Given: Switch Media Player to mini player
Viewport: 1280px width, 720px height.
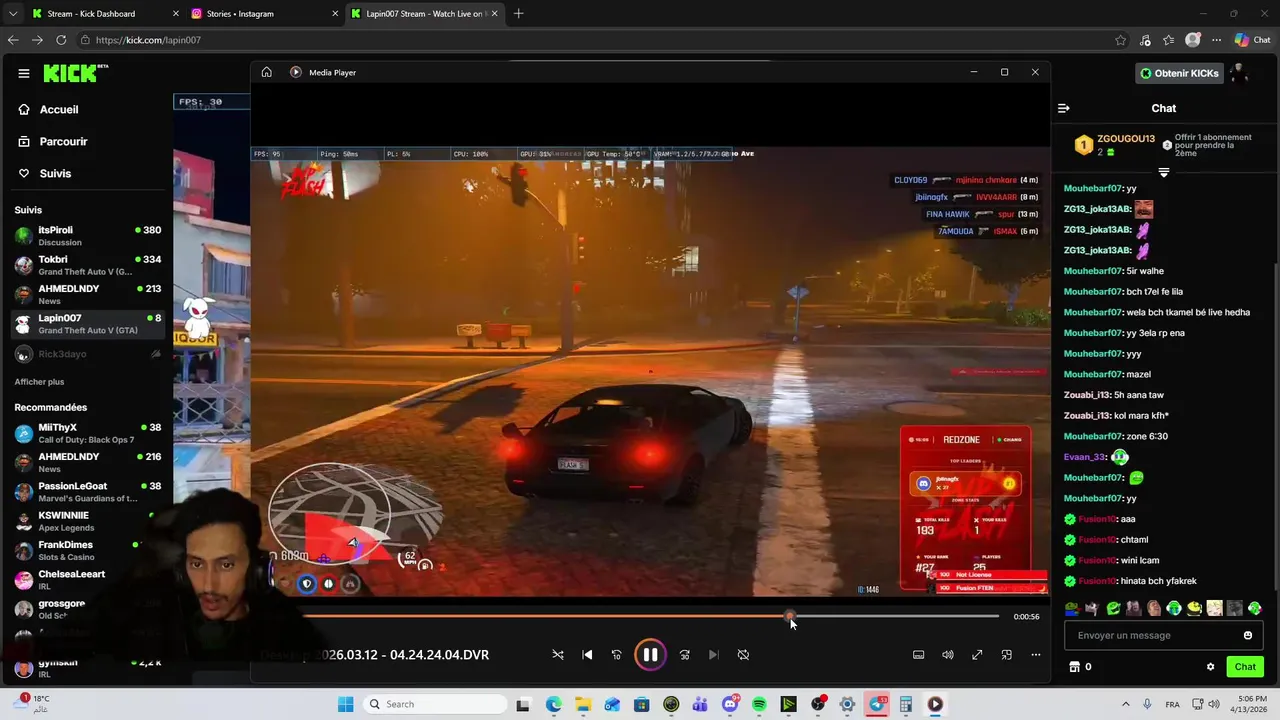Looking at the screenshot, I should (x=1006, y=655).
